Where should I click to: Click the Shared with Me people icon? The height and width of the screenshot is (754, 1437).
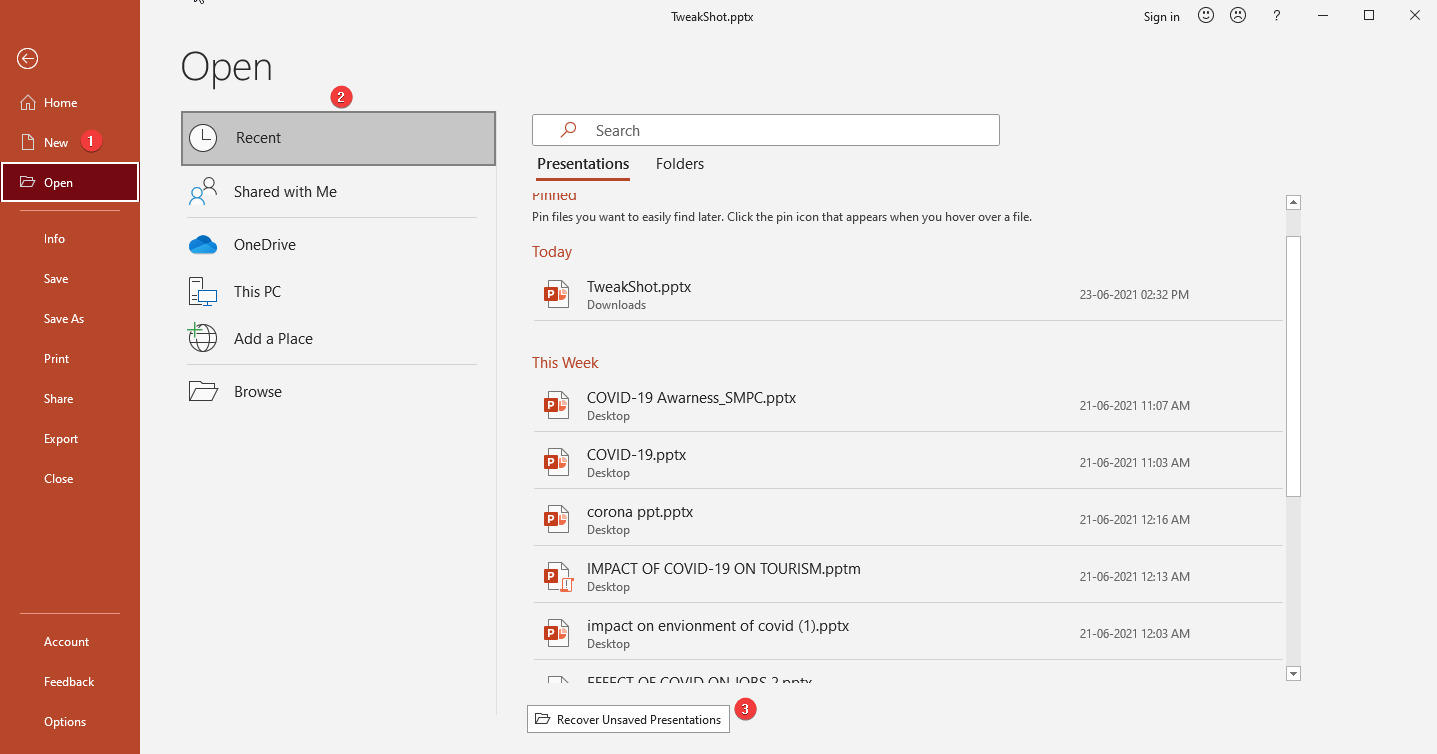[x=203, y=191]
